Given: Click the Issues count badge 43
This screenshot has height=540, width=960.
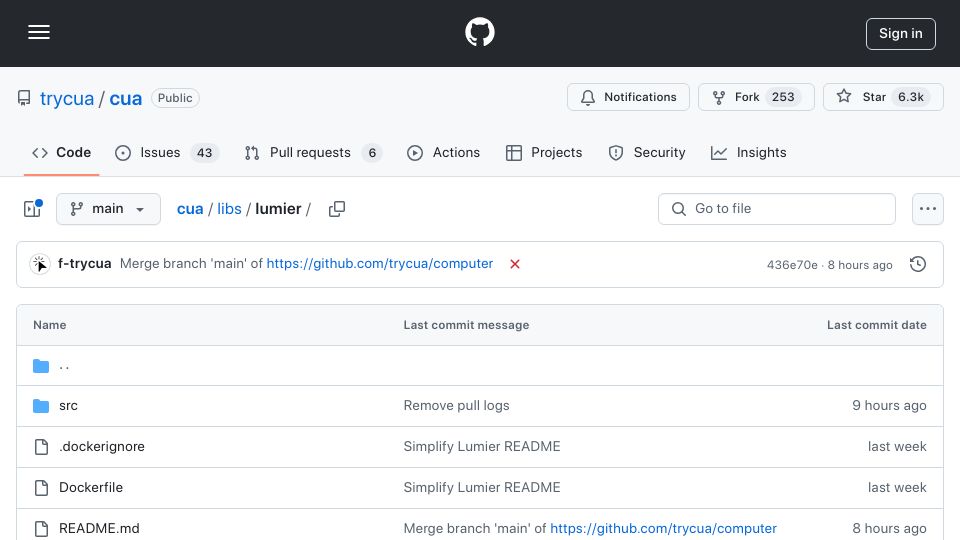Looking at the screenshot, I should tap(204, 152).
